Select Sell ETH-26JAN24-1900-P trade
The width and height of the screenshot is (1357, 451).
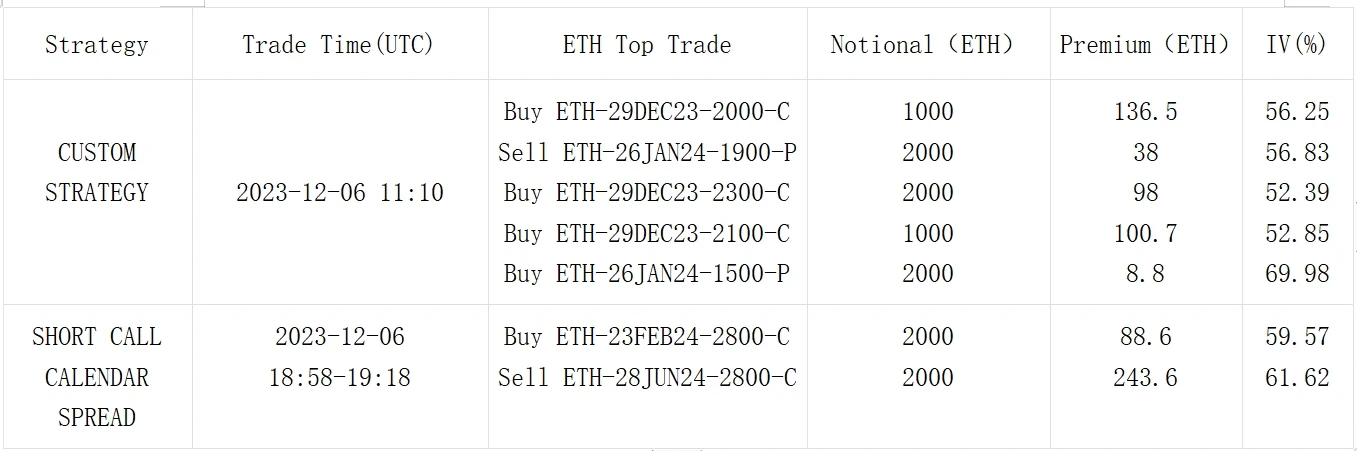[647, 153]
